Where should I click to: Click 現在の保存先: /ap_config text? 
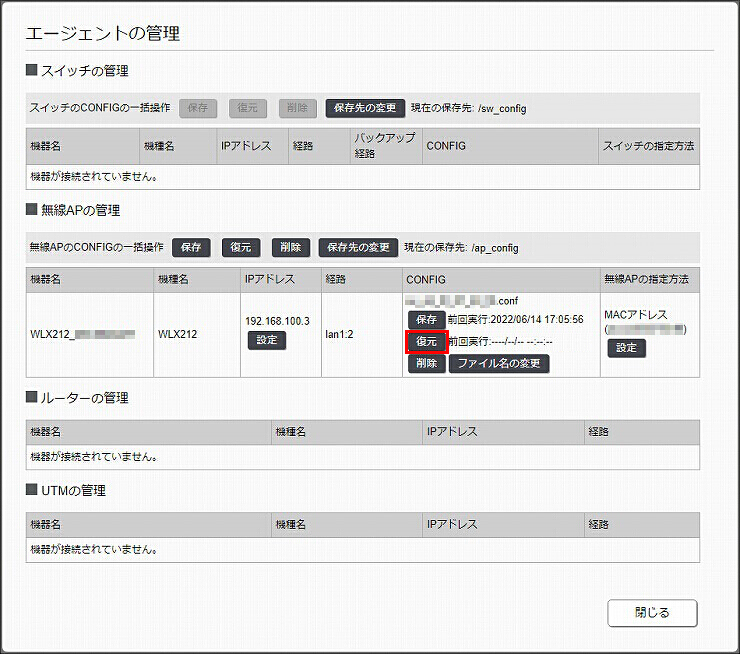pos(461,248)
